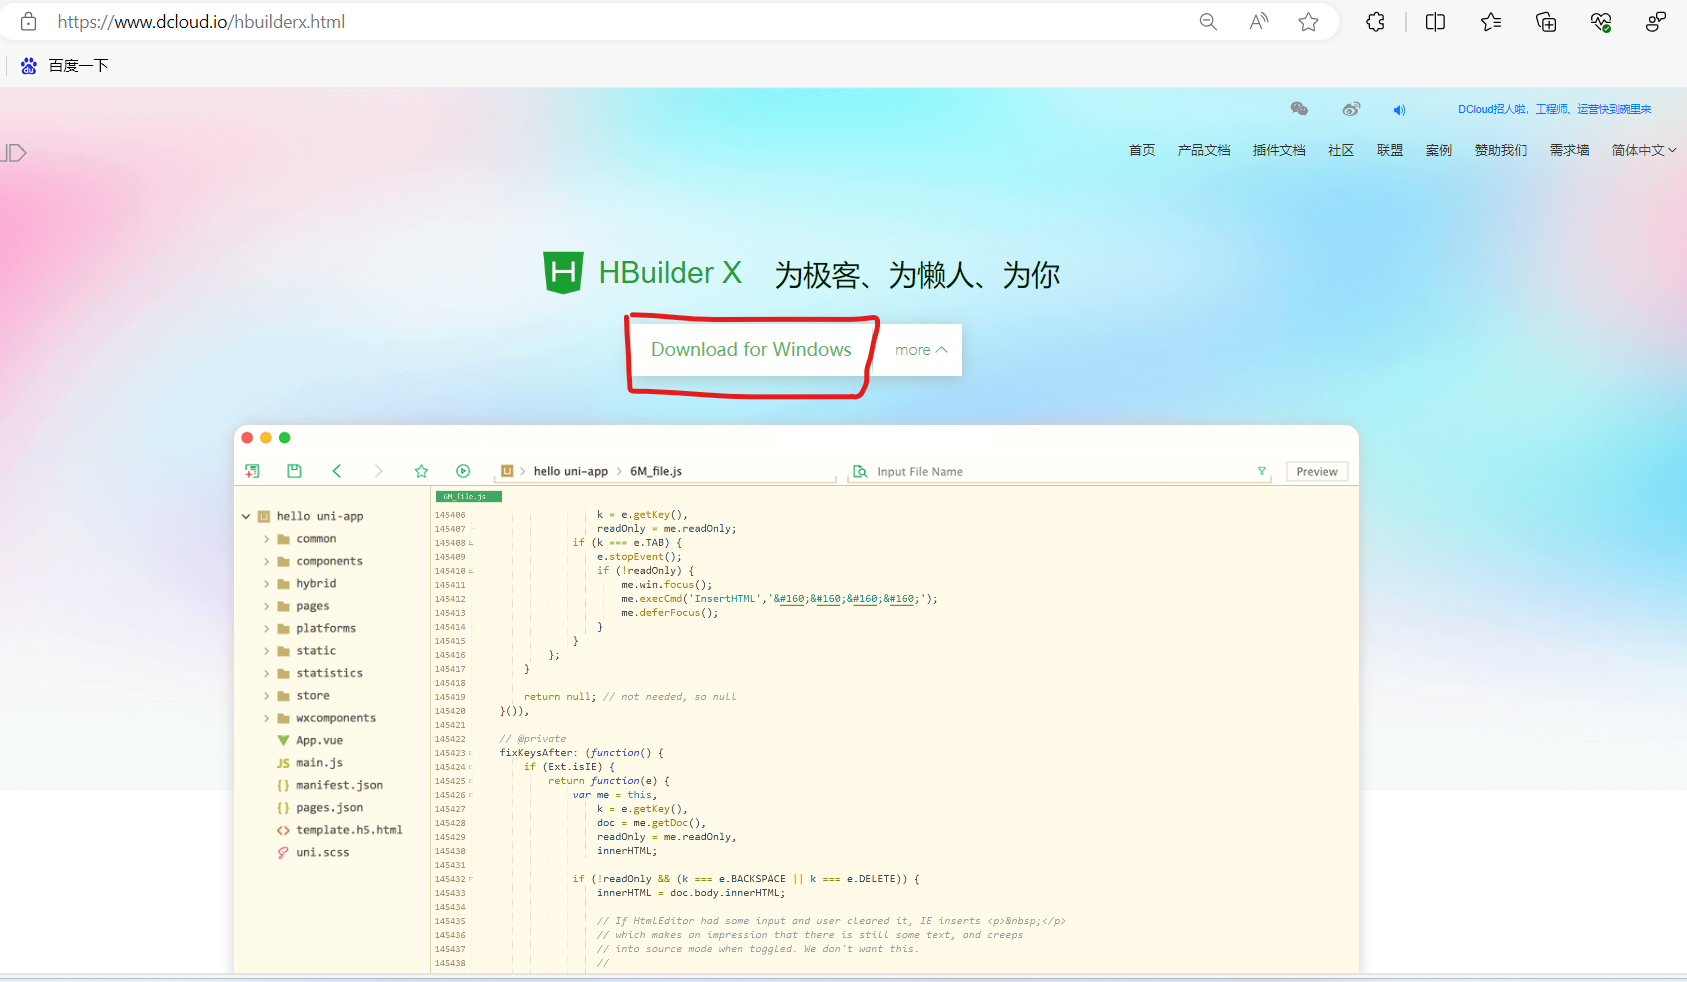Click the back arrow in editor toolbar
This screenshot has height=982, width=1687.
tap(337, 471)
